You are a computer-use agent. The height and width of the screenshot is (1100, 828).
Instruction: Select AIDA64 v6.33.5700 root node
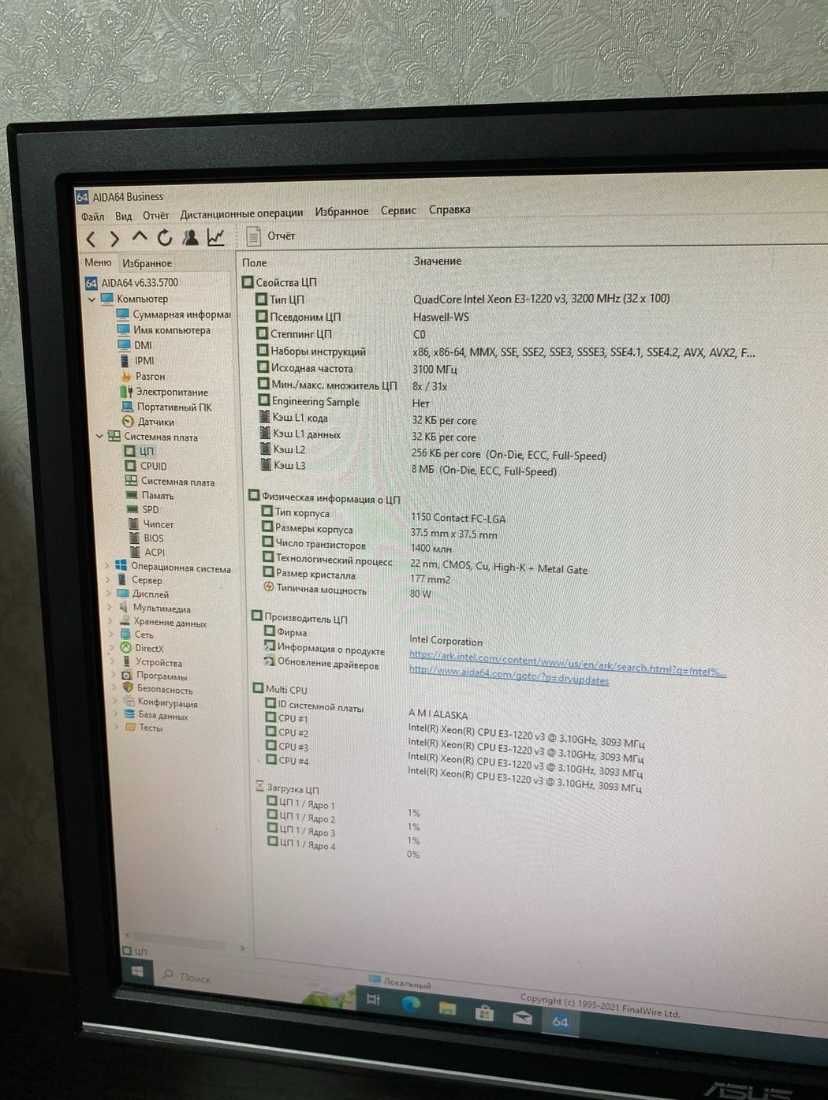[x=132, y=283]
